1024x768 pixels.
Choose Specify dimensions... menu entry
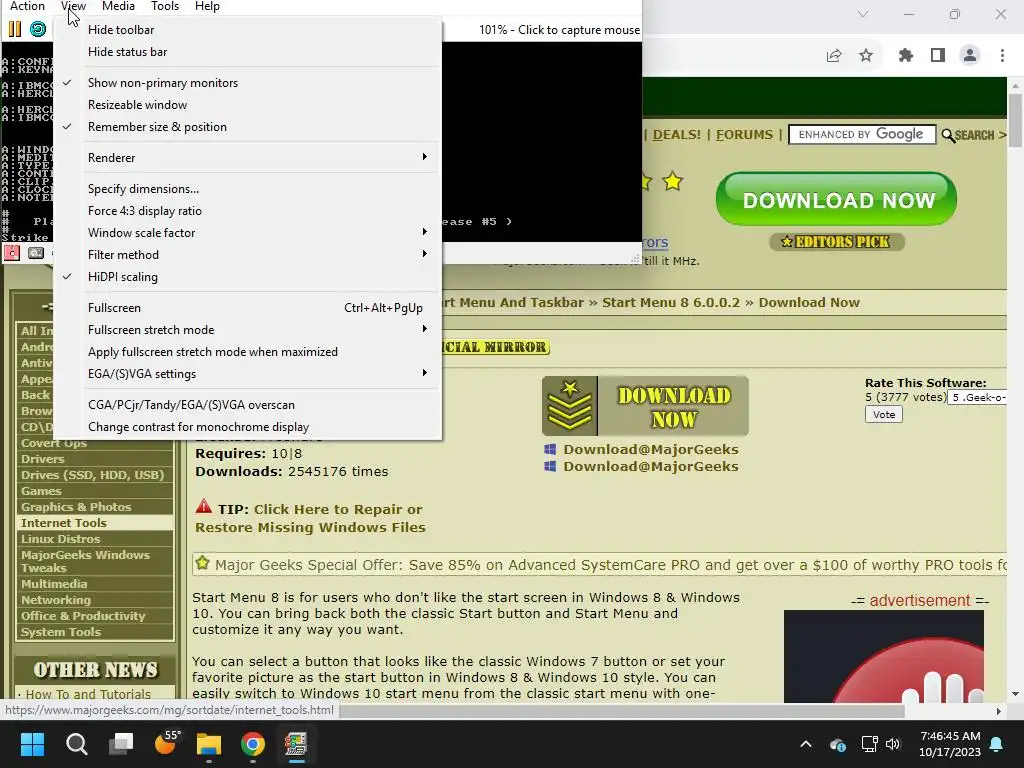pyautogui.click(x=248, y=189)
